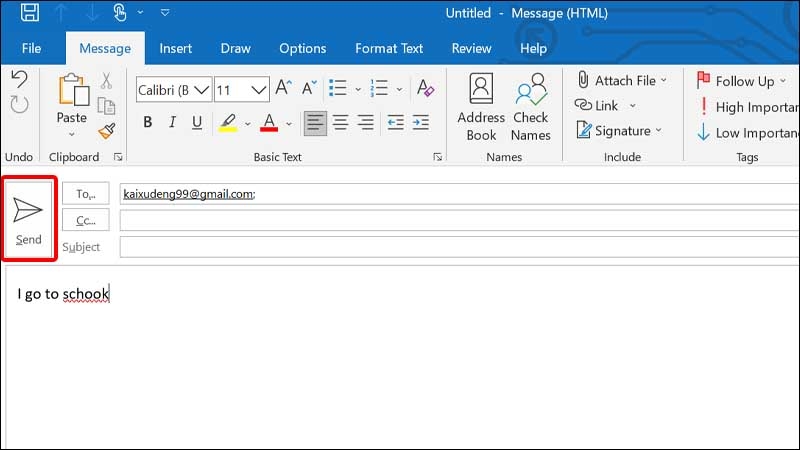The image size is (800, 450).
Task: Apply red font color
Action: tap(269, 122)
